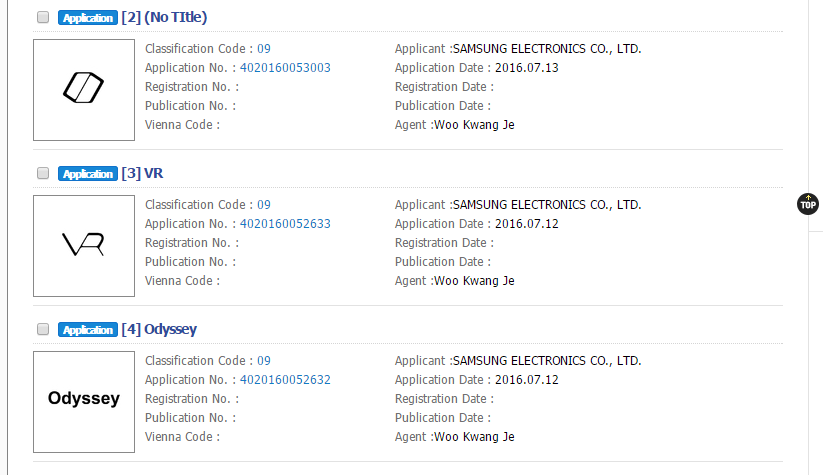Viewport: 823px width, 475px height.
Task: View the VR logo thumbnail
Action: [x=84, y=246]
